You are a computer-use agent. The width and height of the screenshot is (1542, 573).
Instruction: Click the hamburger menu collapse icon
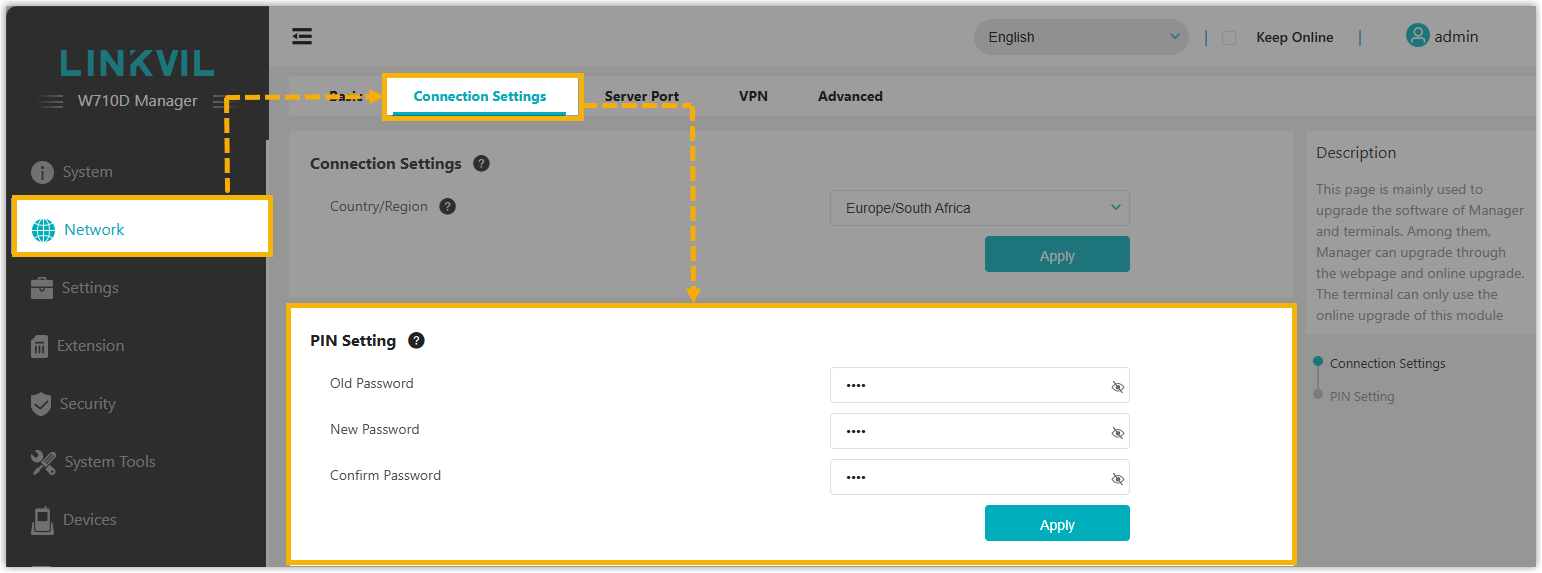302,37
